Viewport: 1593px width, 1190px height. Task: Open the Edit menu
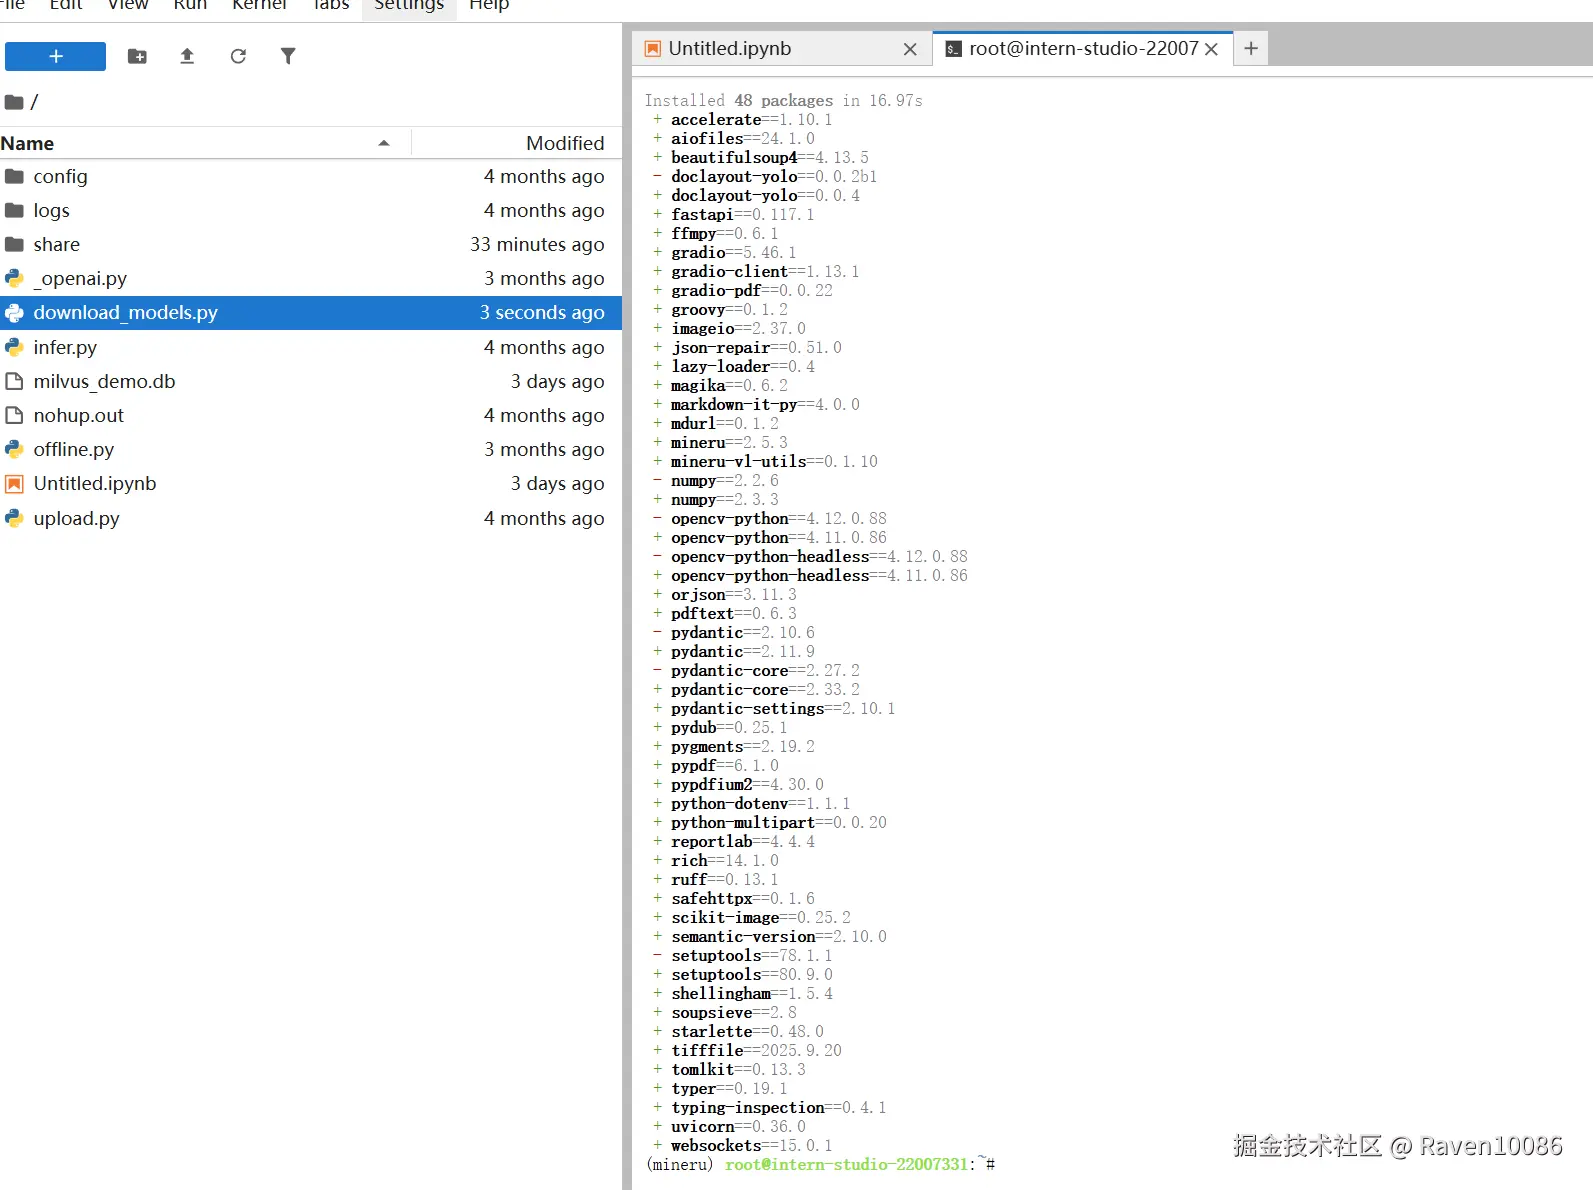(66, 6)
